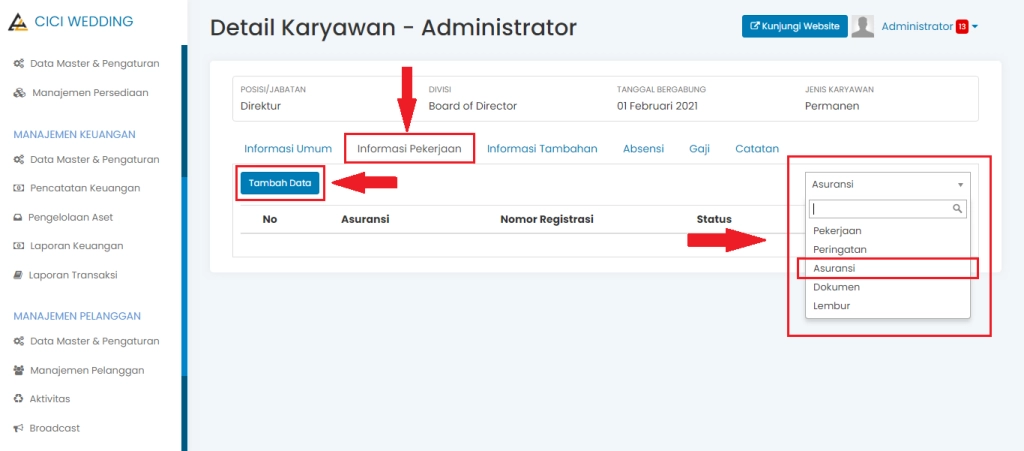Click the Broadcast megaphone icon

(18, 428)
